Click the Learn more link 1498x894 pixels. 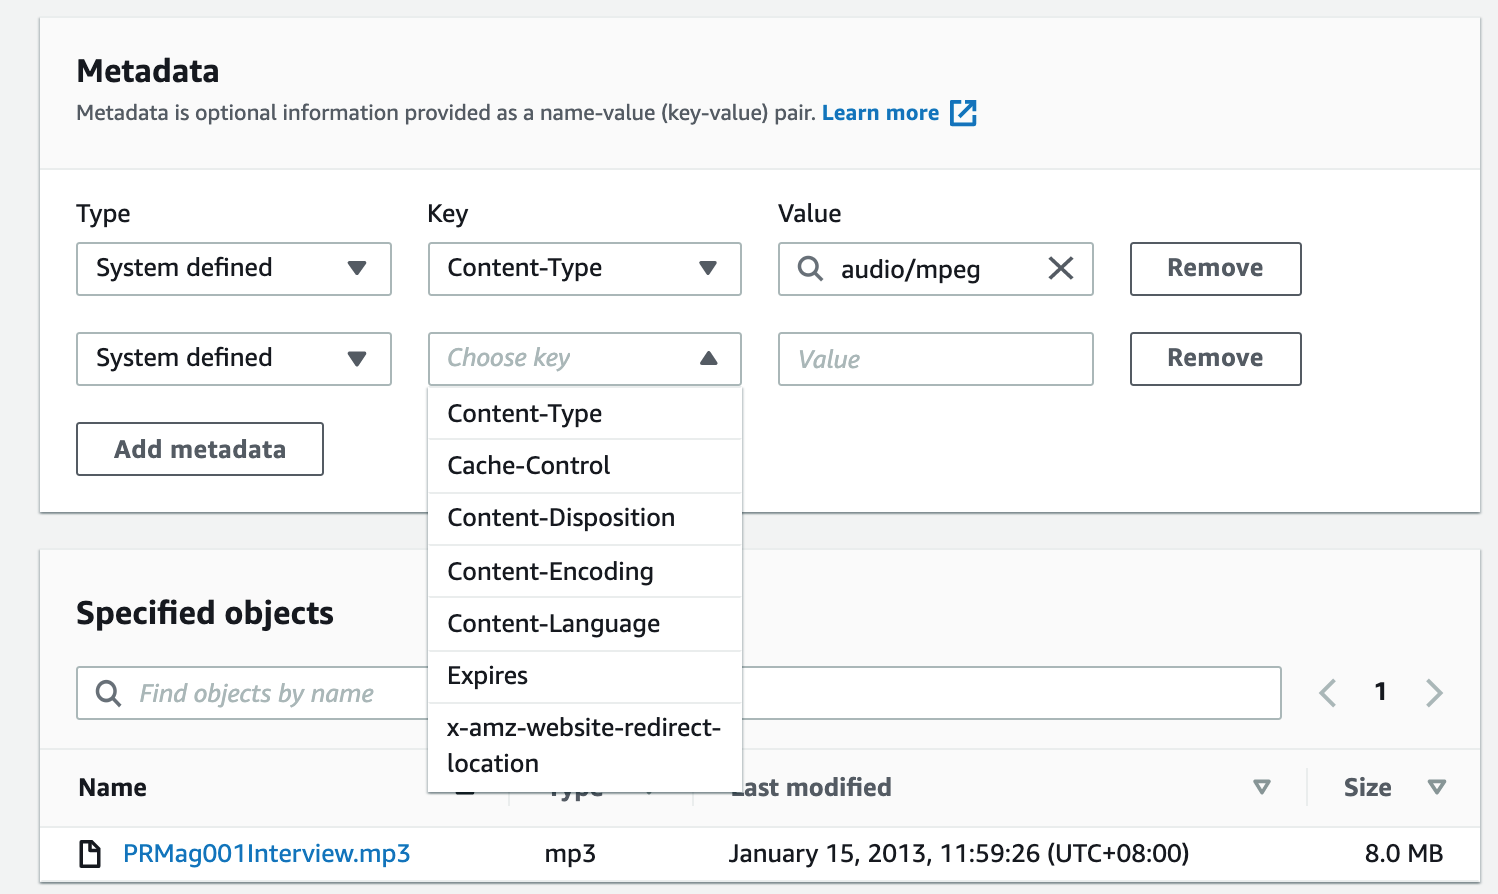click(880, 112)
